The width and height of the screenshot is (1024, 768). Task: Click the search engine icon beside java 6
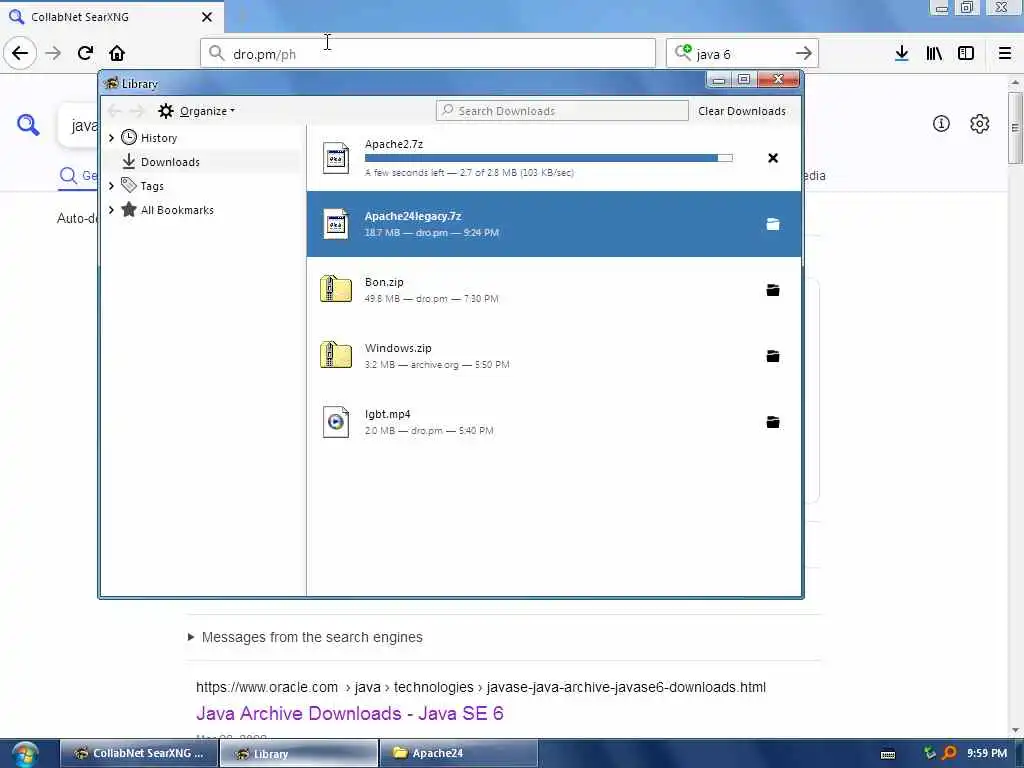682,52
